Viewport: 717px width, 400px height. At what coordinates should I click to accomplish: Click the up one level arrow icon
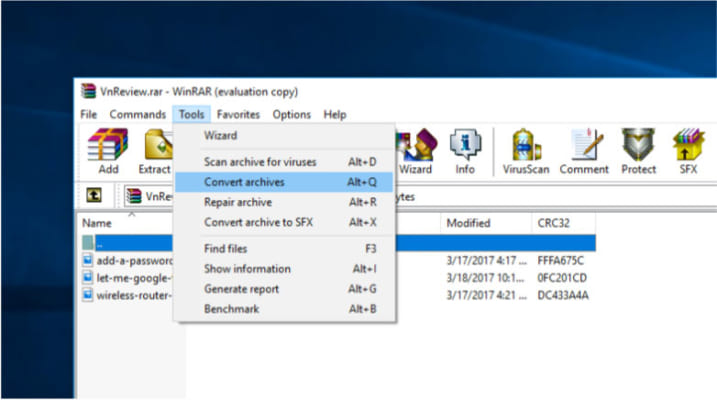(x=94, y=196)
